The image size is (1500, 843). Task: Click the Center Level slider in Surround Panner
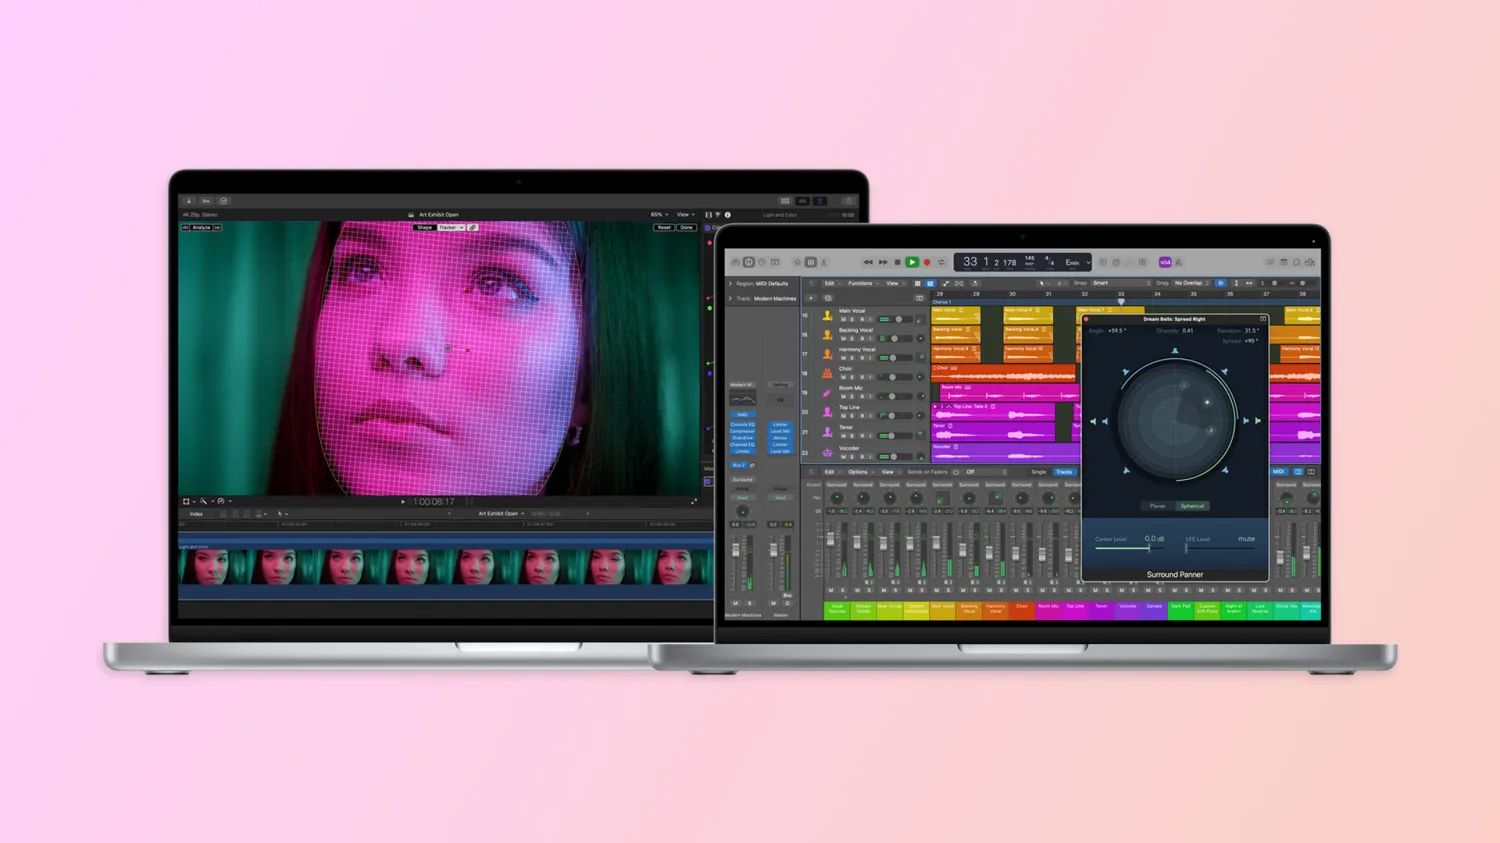click(1123, 548)
